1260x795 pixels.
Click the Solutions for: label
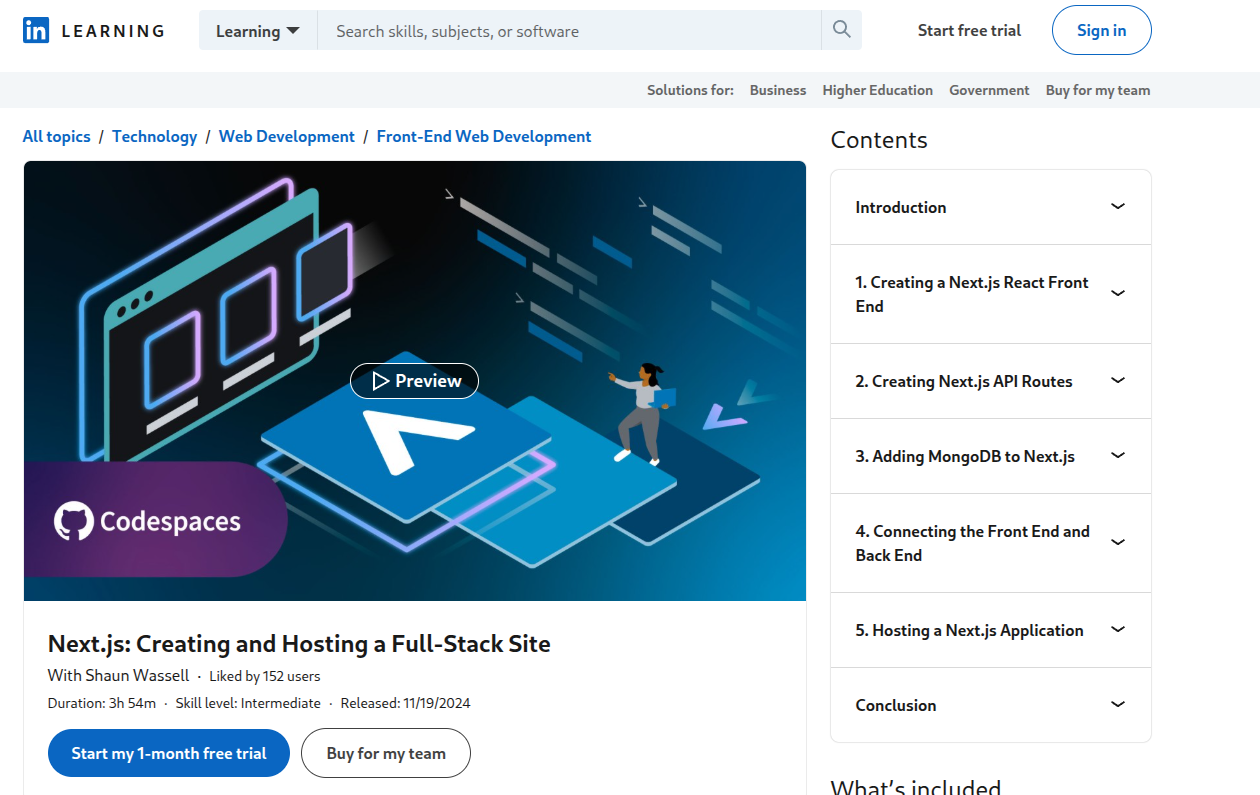690,90
